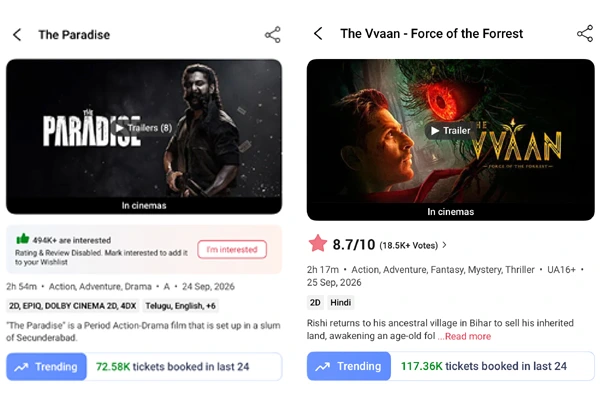Image resolution: width=600 pixels, height=400 pixels.
Task: Play The Vvaan trailer
Action: (x=450, y=131)
